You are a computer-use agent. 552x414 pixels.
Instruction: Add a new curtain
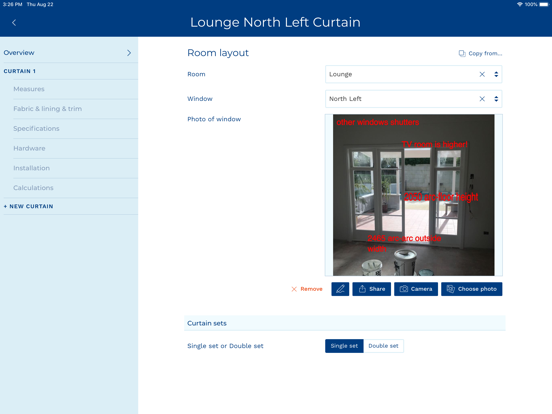[29, 206]
